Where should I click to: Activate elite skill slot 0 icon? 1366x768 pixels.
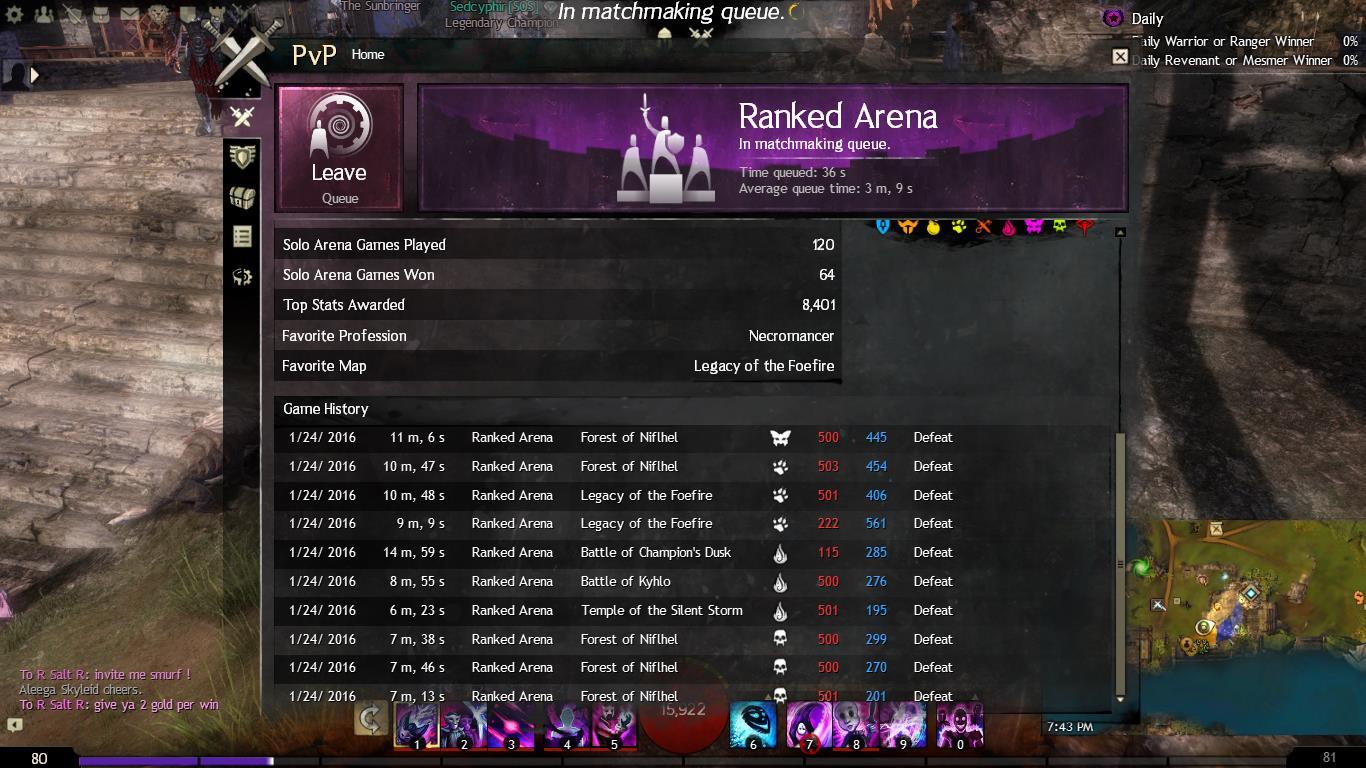pos(960,725)
